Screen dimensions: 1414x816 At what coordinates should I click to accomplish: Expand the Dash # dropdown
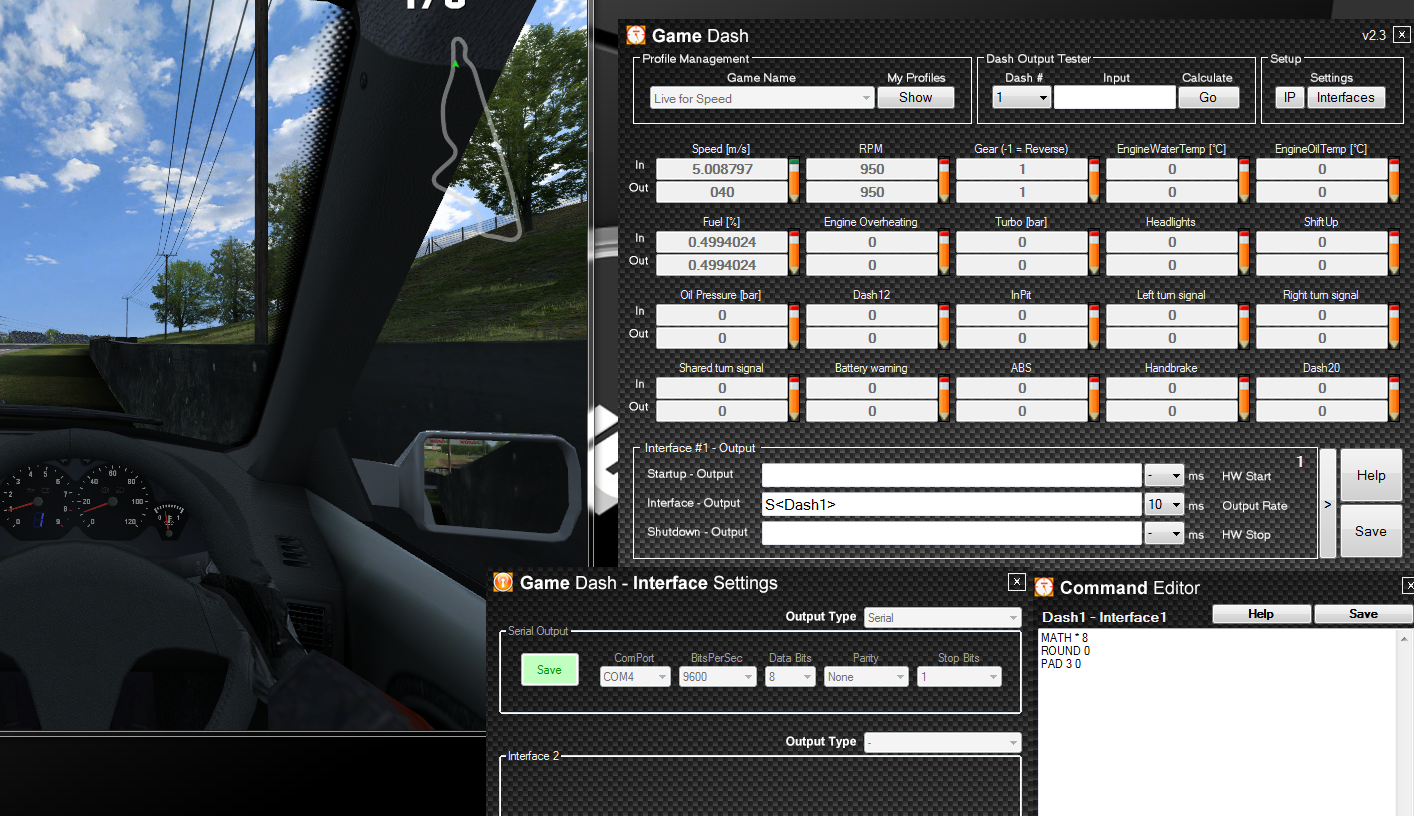(x=1021, y=98)
